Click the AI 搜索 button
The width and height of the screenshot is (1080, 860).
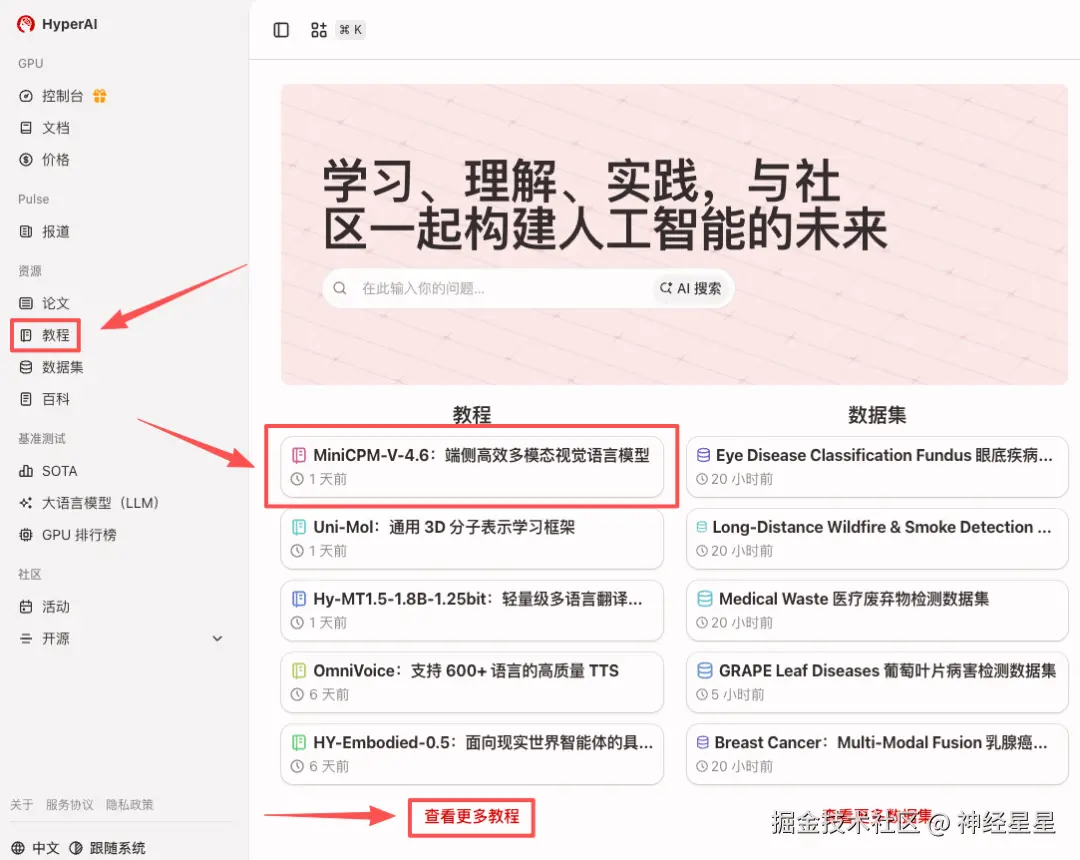691,288
